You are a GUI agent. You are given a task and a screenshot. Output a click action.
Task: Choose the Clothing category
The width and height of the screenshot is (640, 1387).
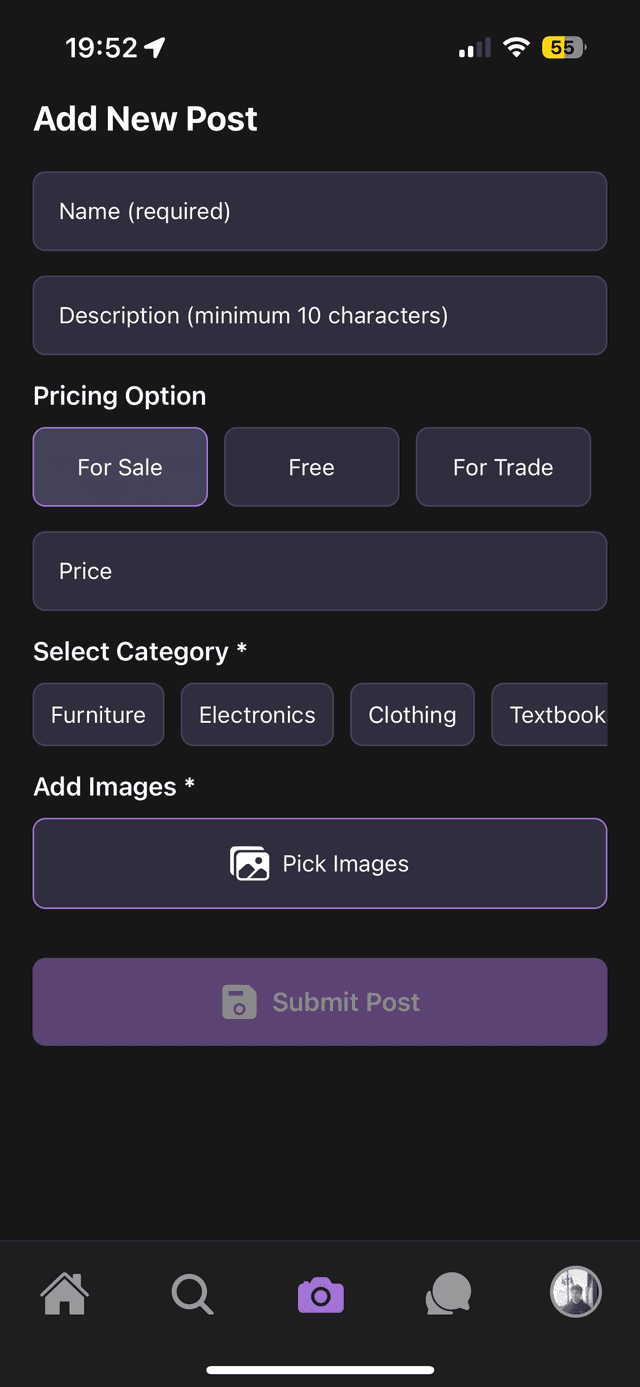(412, 714)
